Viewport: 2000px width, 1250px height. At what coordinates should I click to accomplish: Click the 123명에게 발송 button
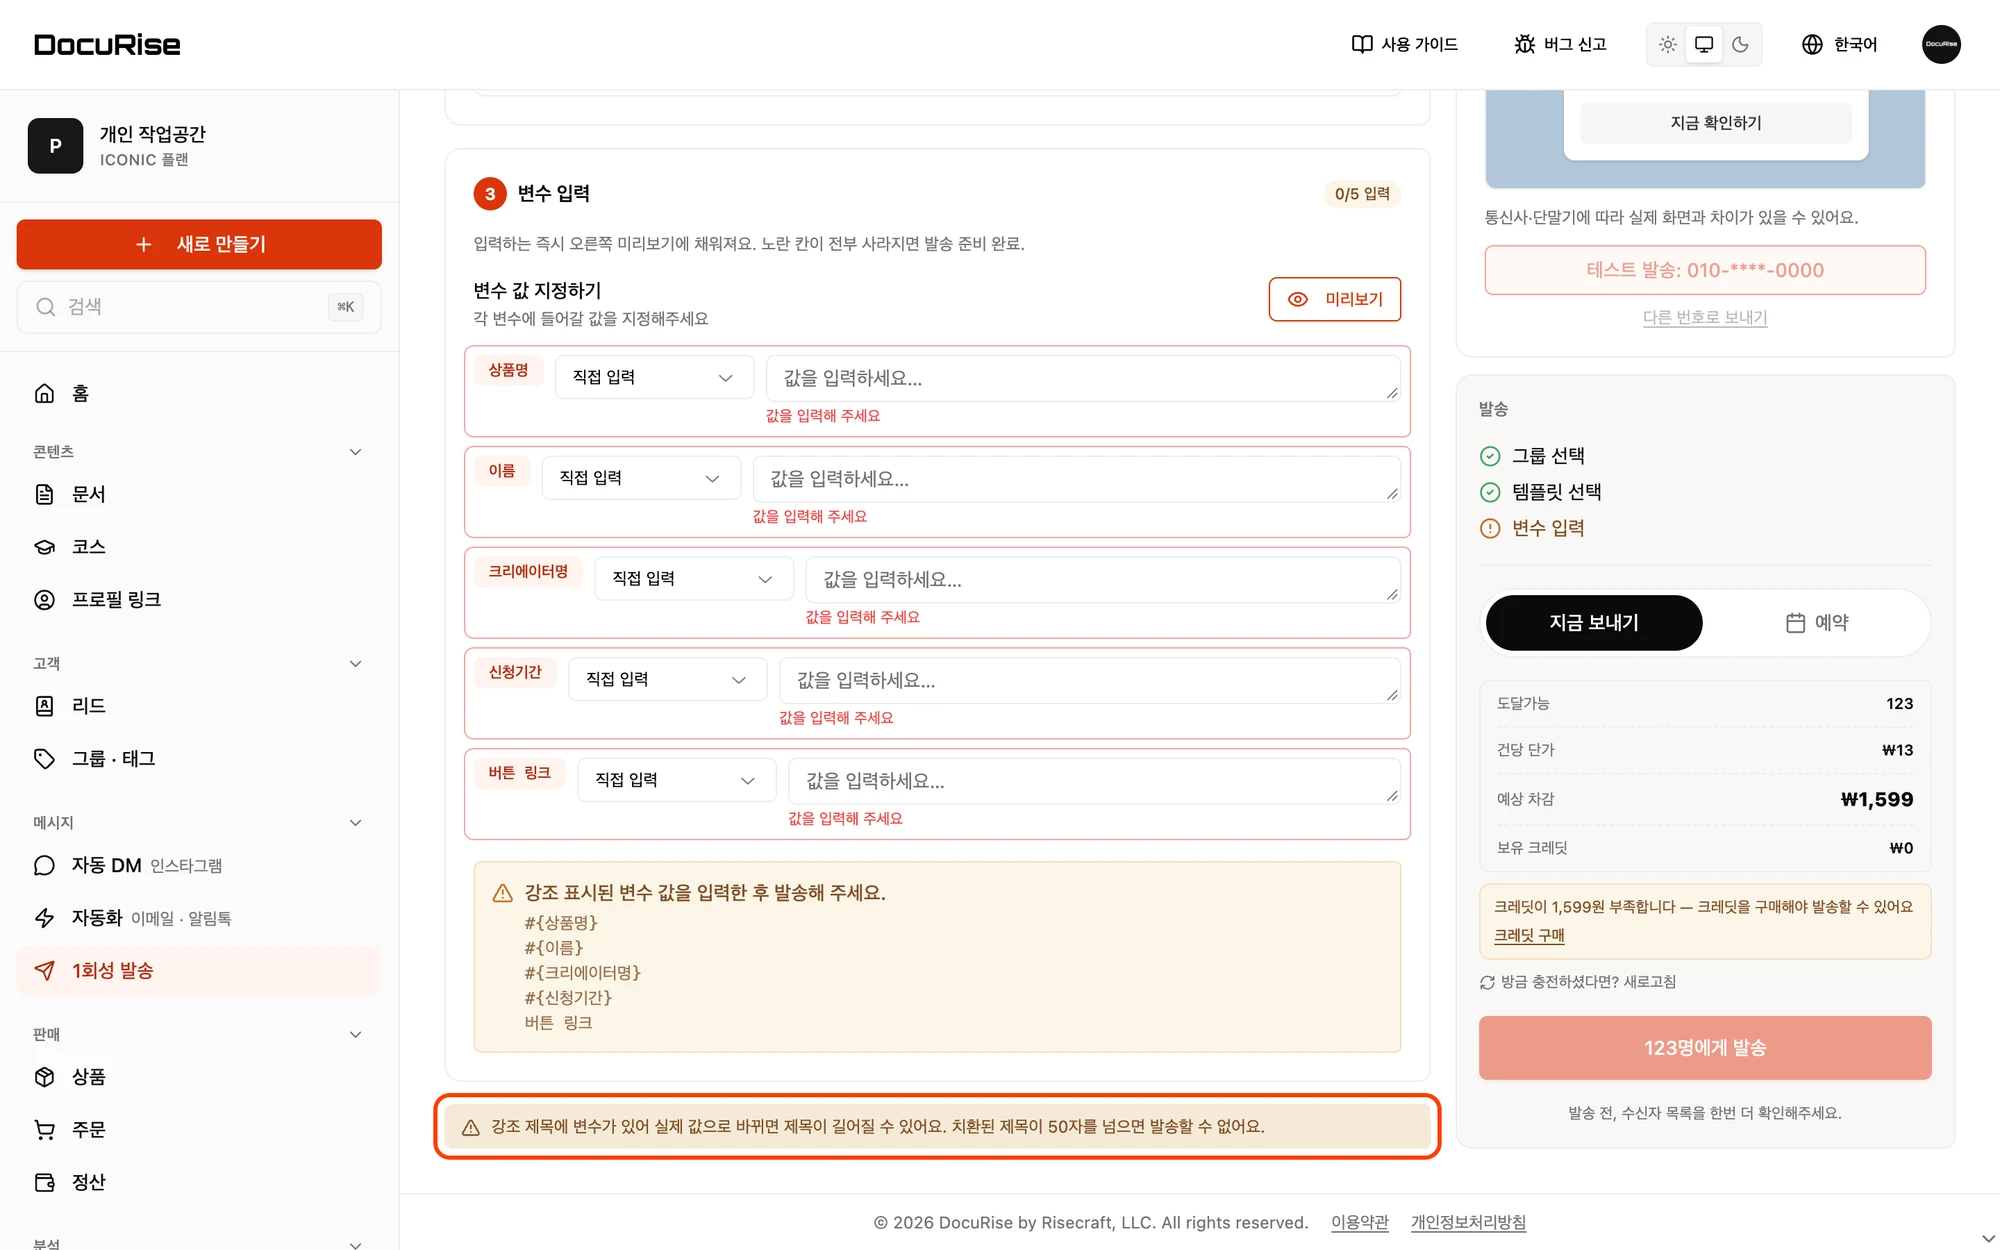click(x=1705, y=1048)
